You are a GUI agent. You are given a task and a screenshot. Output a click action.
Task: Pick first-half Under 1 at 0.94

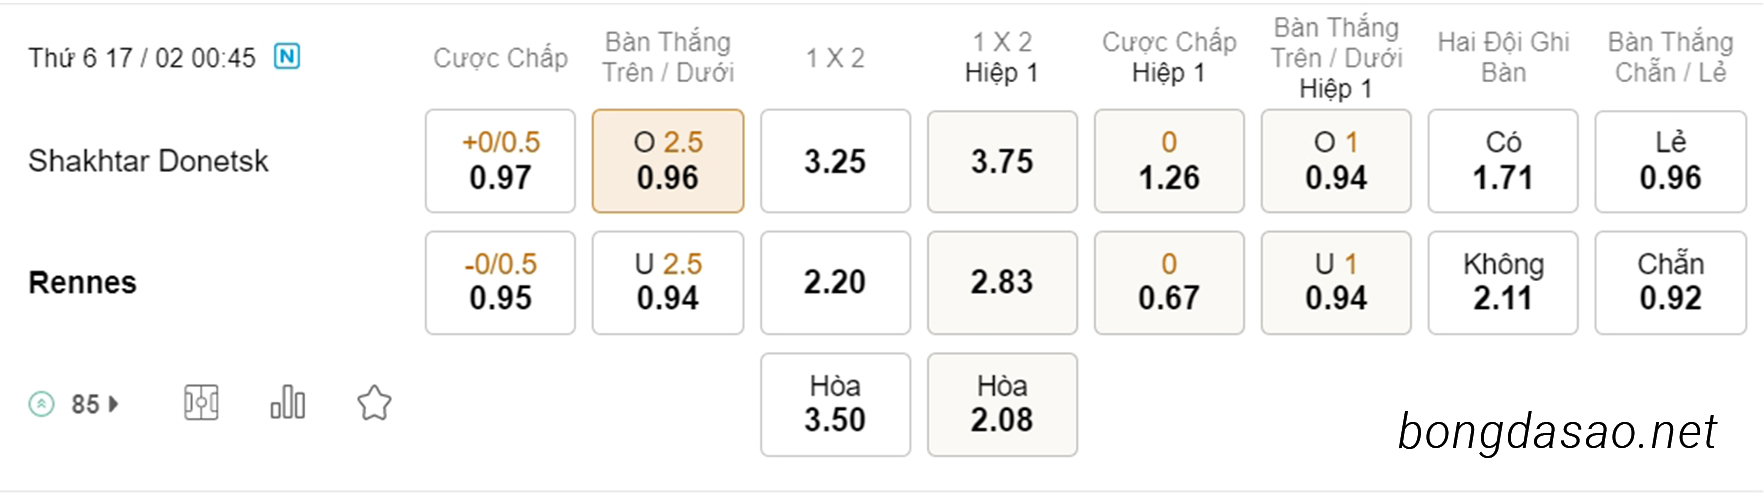tap(1336, 283)
